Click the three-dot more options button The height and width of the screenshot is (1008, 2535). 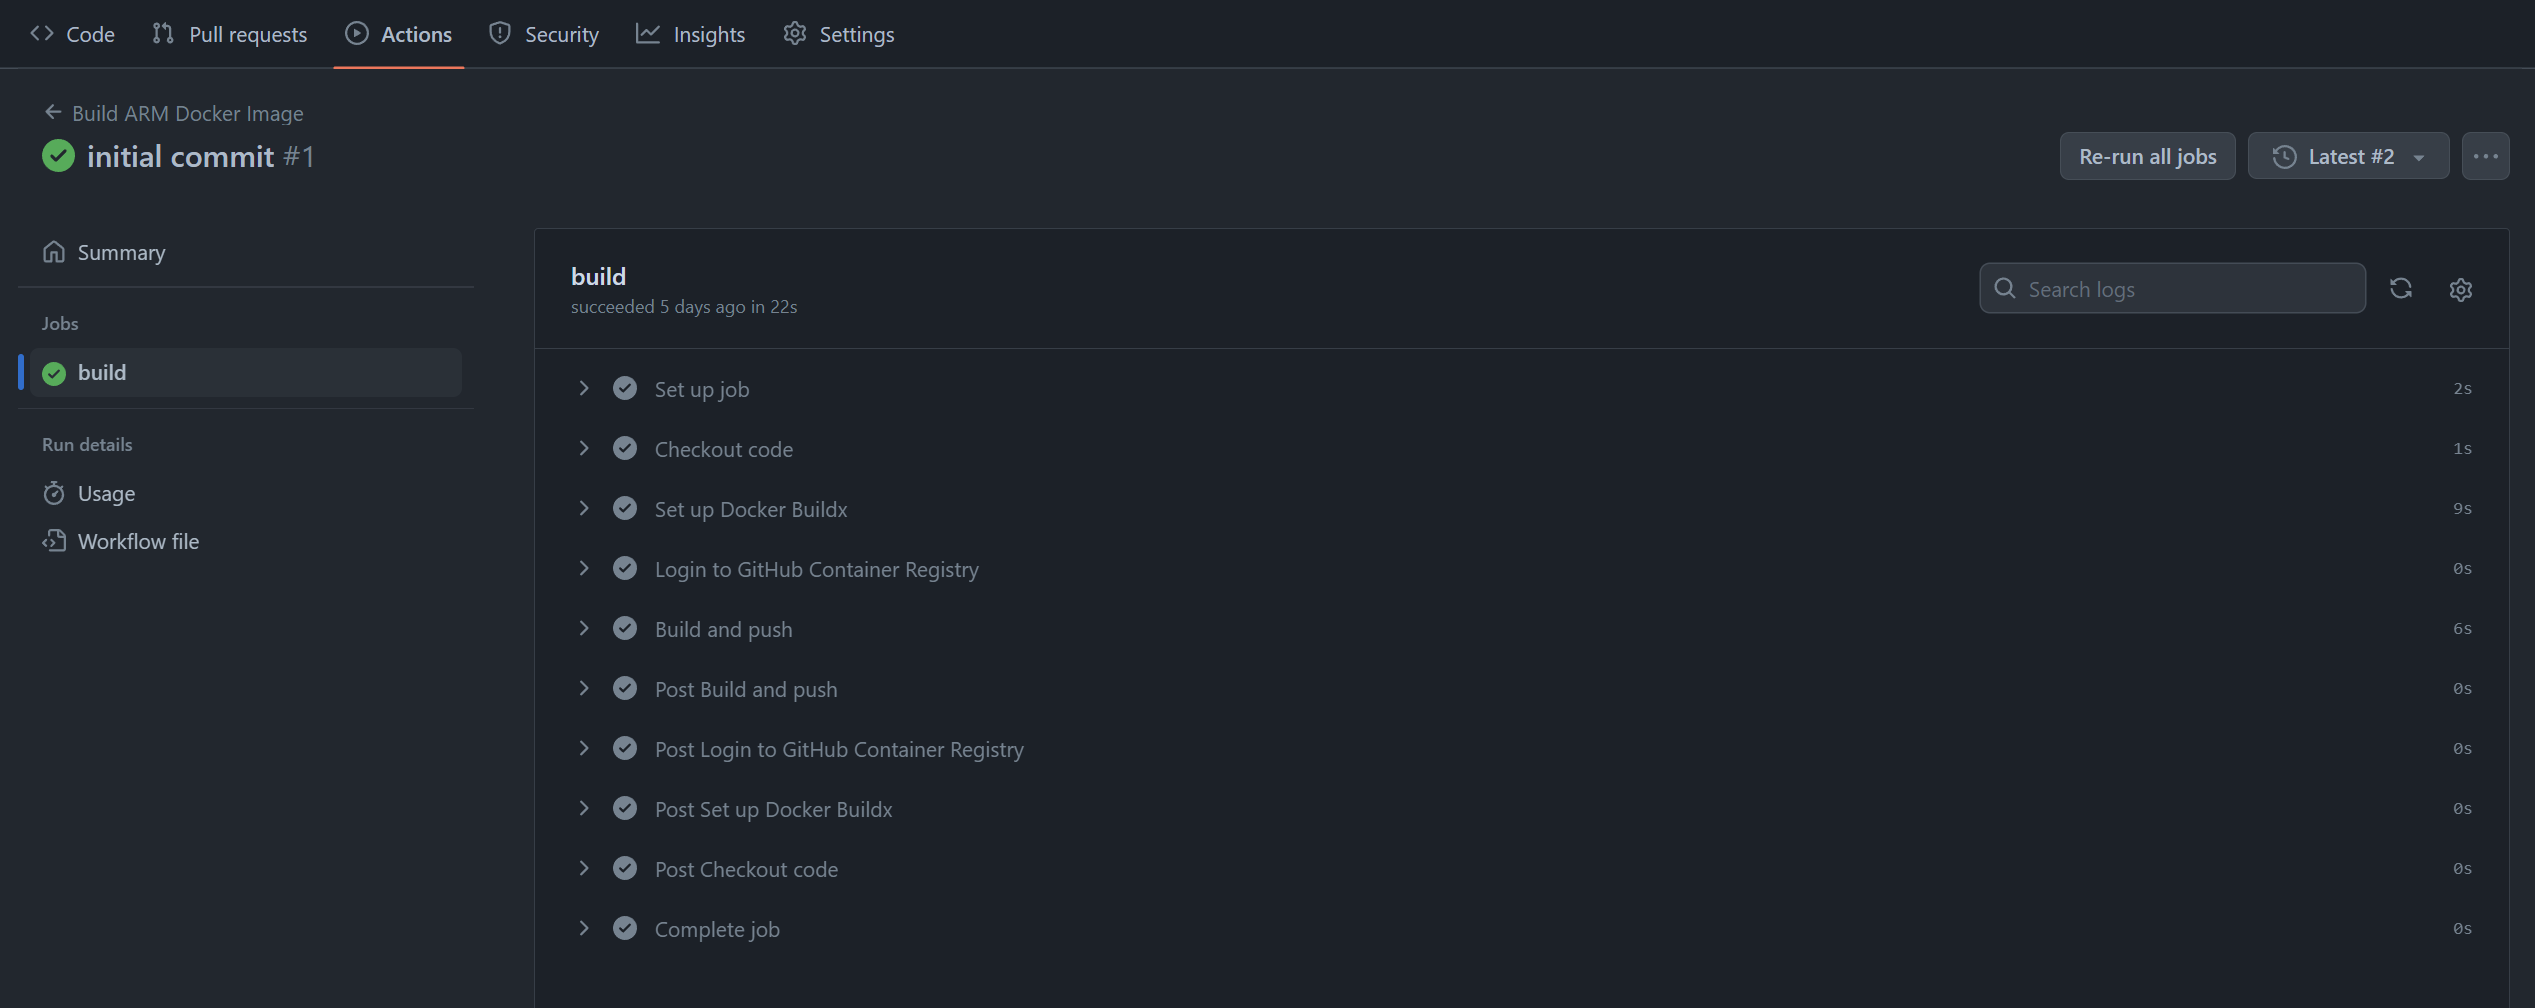pyautogui.click(x=2485, y=156)
